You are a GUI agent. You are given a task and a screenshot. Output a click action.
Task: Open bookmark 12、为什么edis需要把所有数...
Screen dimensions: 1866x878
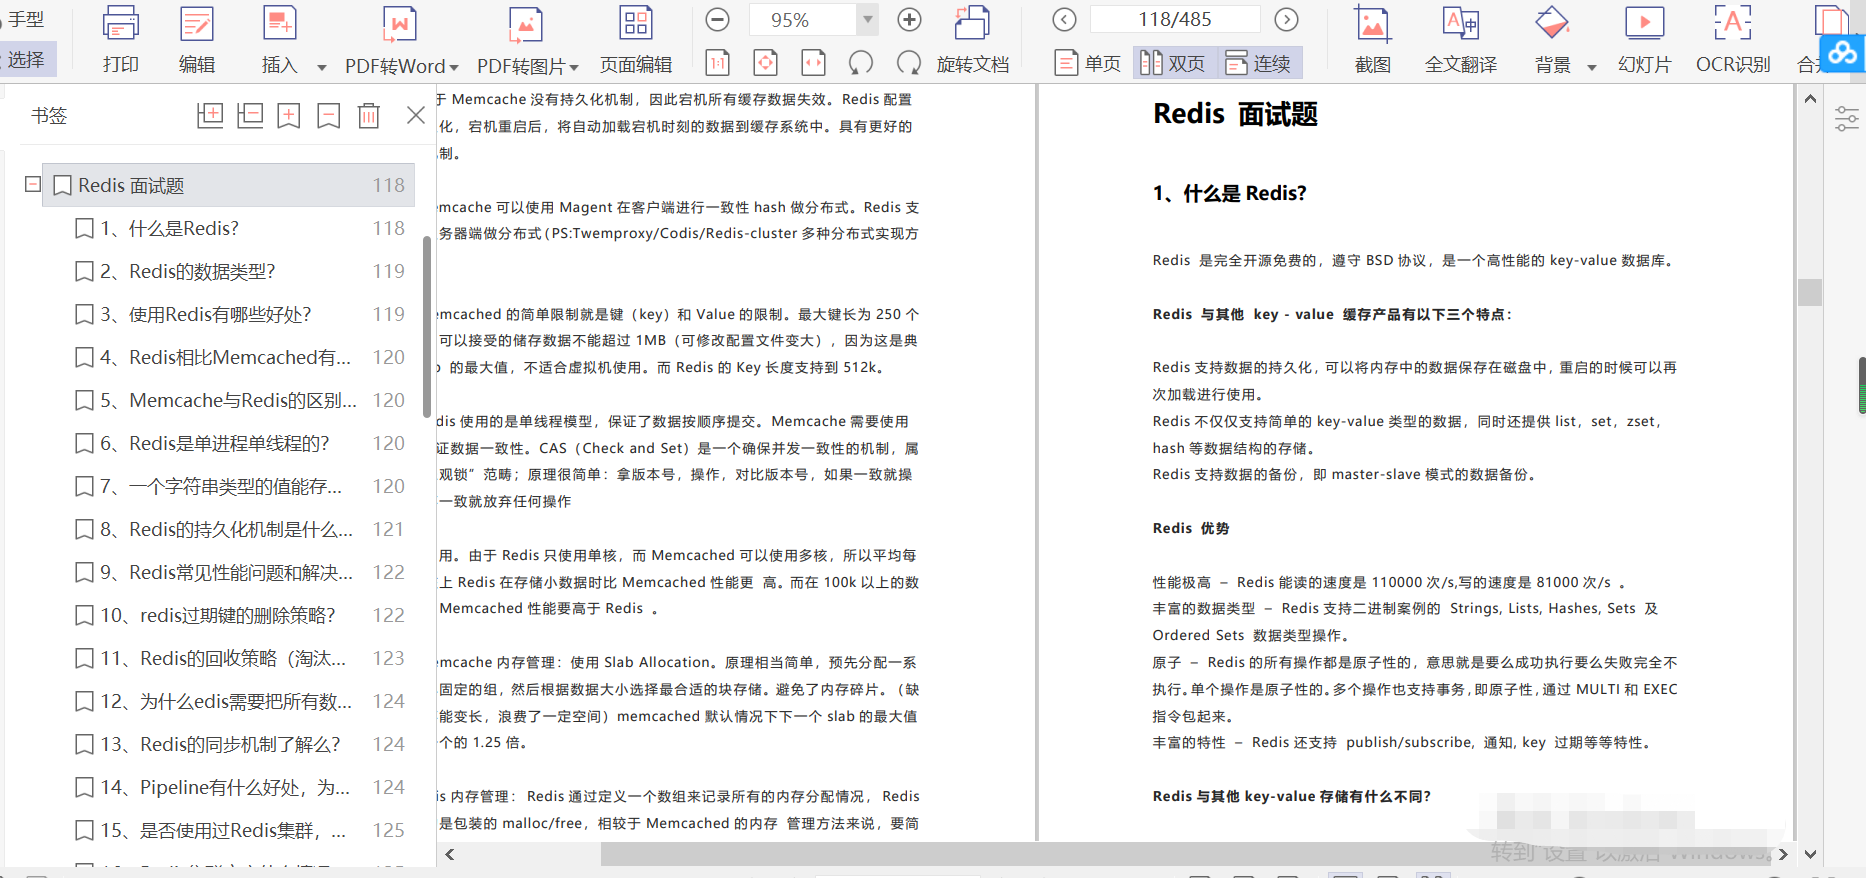click(240, 701)
